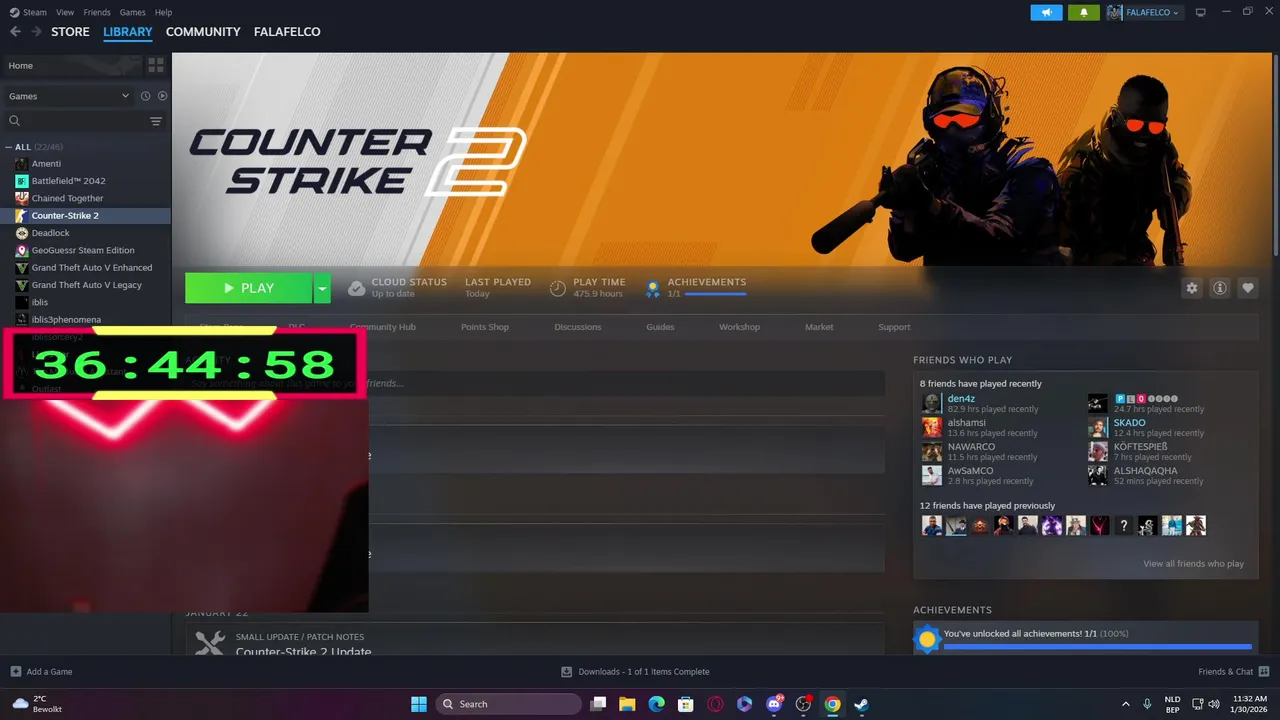This screenshot has width=1280, height=720.
Task: Go back with the left arrow
Action: [15, 32]
